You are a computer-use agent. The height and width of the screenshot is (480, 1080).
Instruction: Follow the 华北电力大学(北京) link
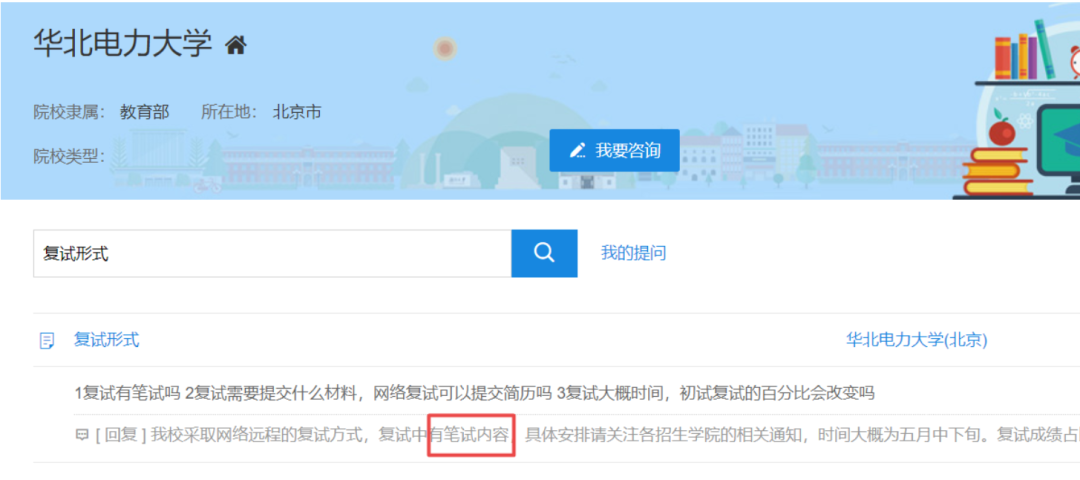pyautogui.click(x=916, y=340)
